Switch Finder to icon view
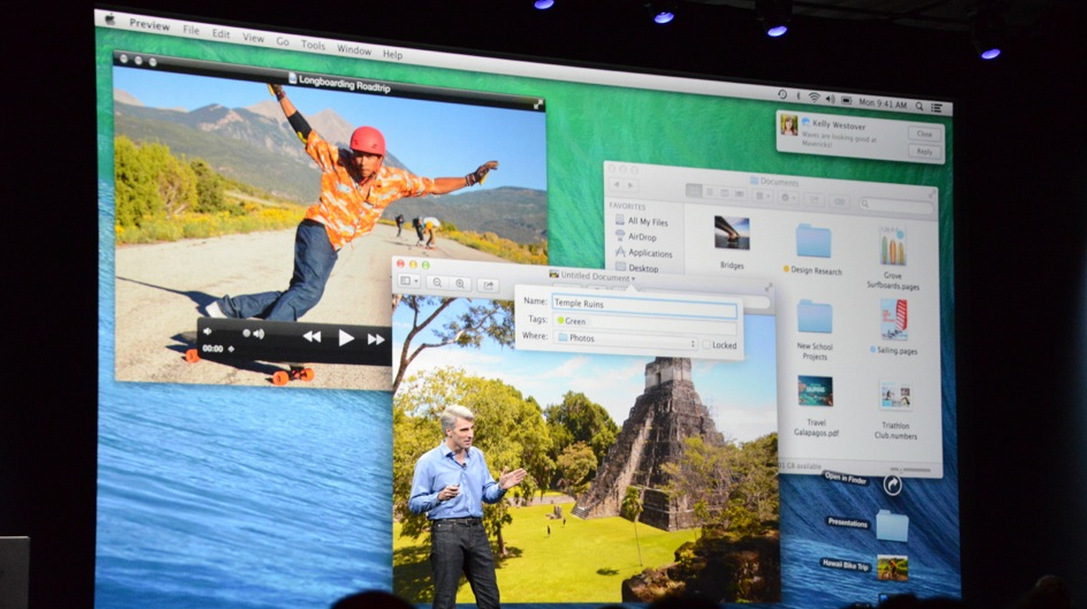The width and height of the screenshot is (1087, 609). 693,190
